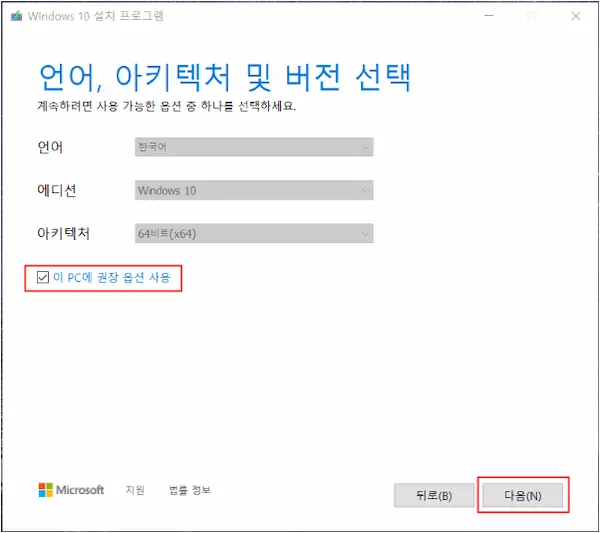Click the 언어 field label
The height and width of the screenshot is (533, 600).
tap(50, 147)
